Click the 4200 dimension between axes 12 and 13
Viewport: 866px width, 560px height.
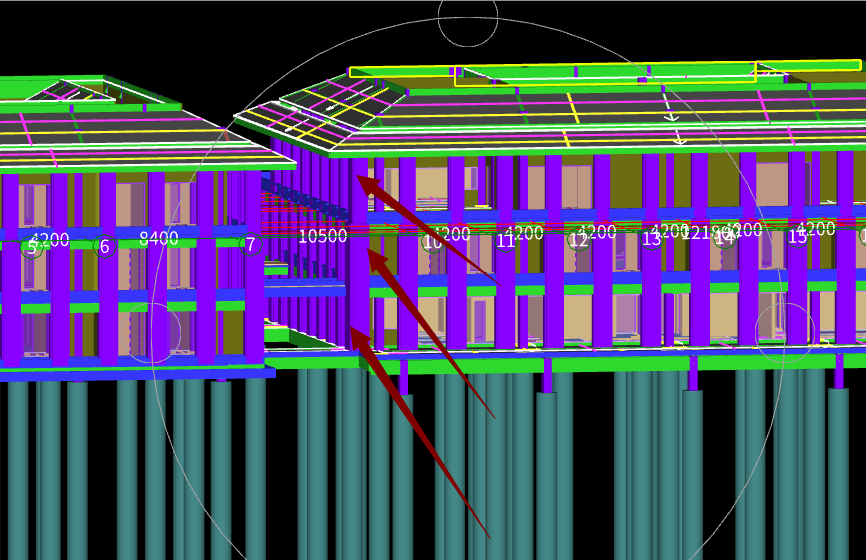(x=597, y=232)
